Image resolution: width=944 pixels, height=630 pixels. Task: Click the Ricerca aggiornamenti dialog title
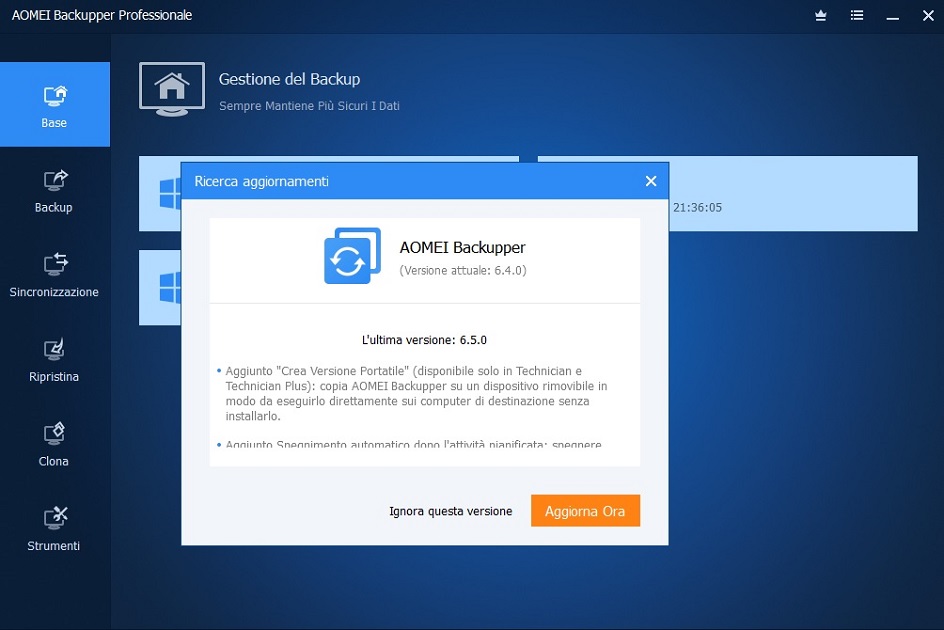(x=261, y=181)
